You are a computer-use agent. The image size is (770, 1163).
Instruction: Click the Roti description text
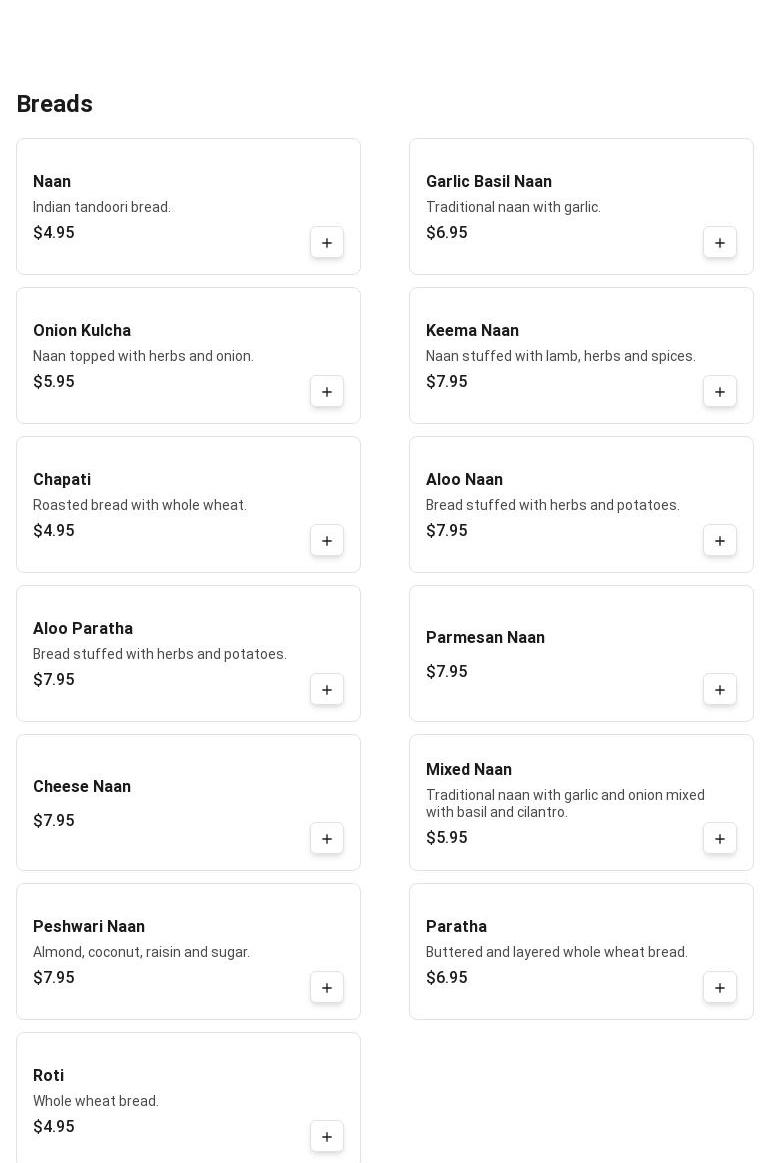[x=96, y=1101]
